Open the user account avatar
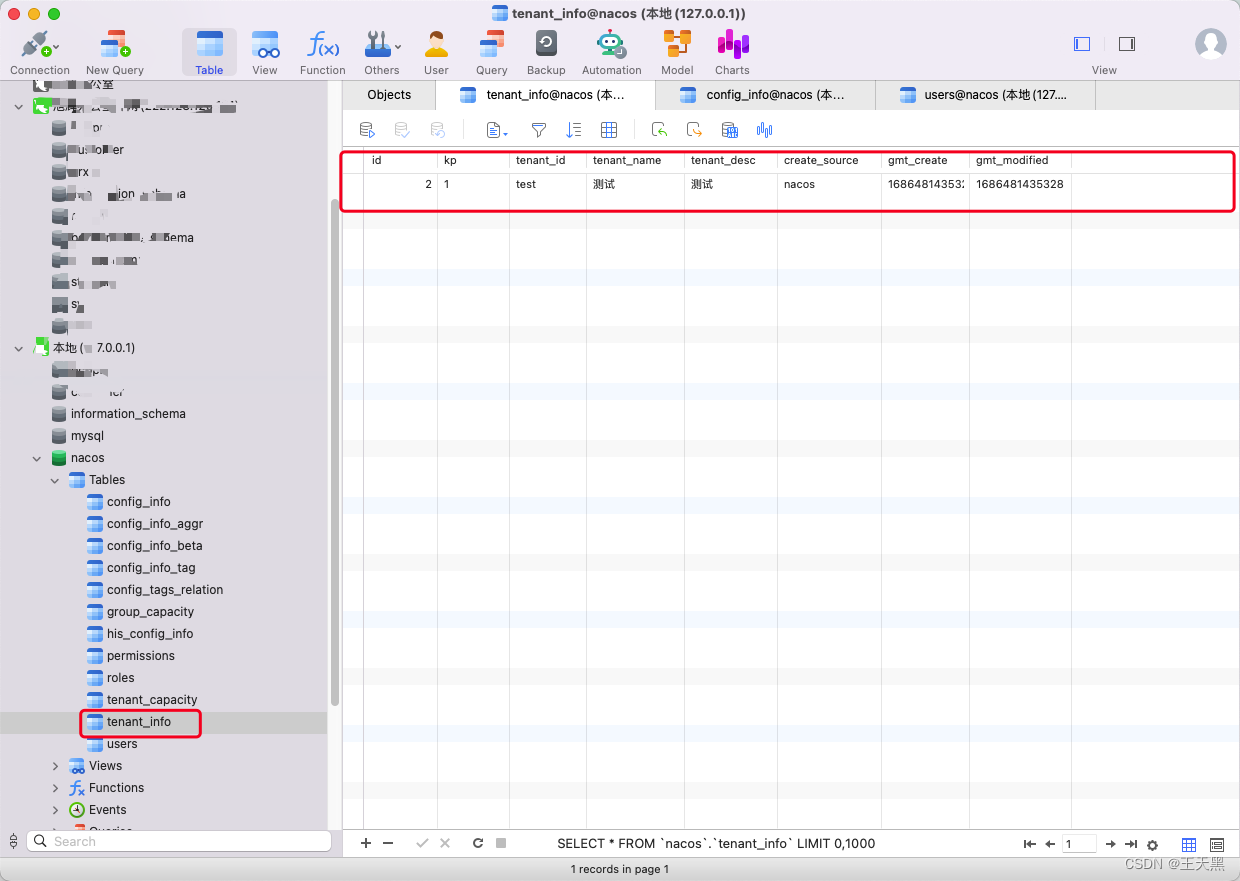 pos(1211,44)
